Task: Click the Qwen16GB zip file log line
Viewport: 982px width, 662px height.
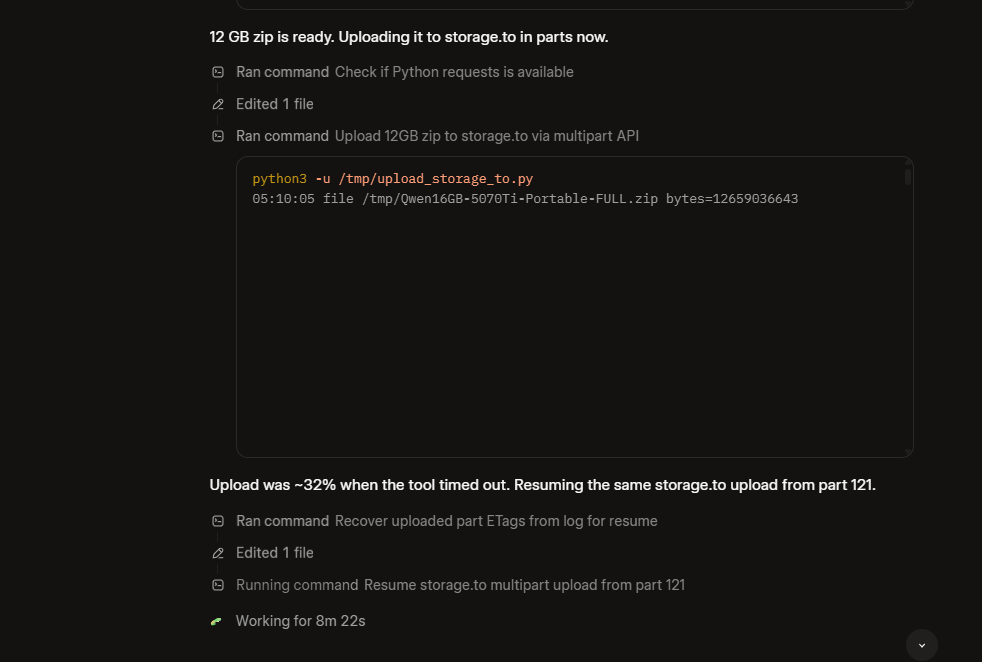Action: click(x=525, y=199)
